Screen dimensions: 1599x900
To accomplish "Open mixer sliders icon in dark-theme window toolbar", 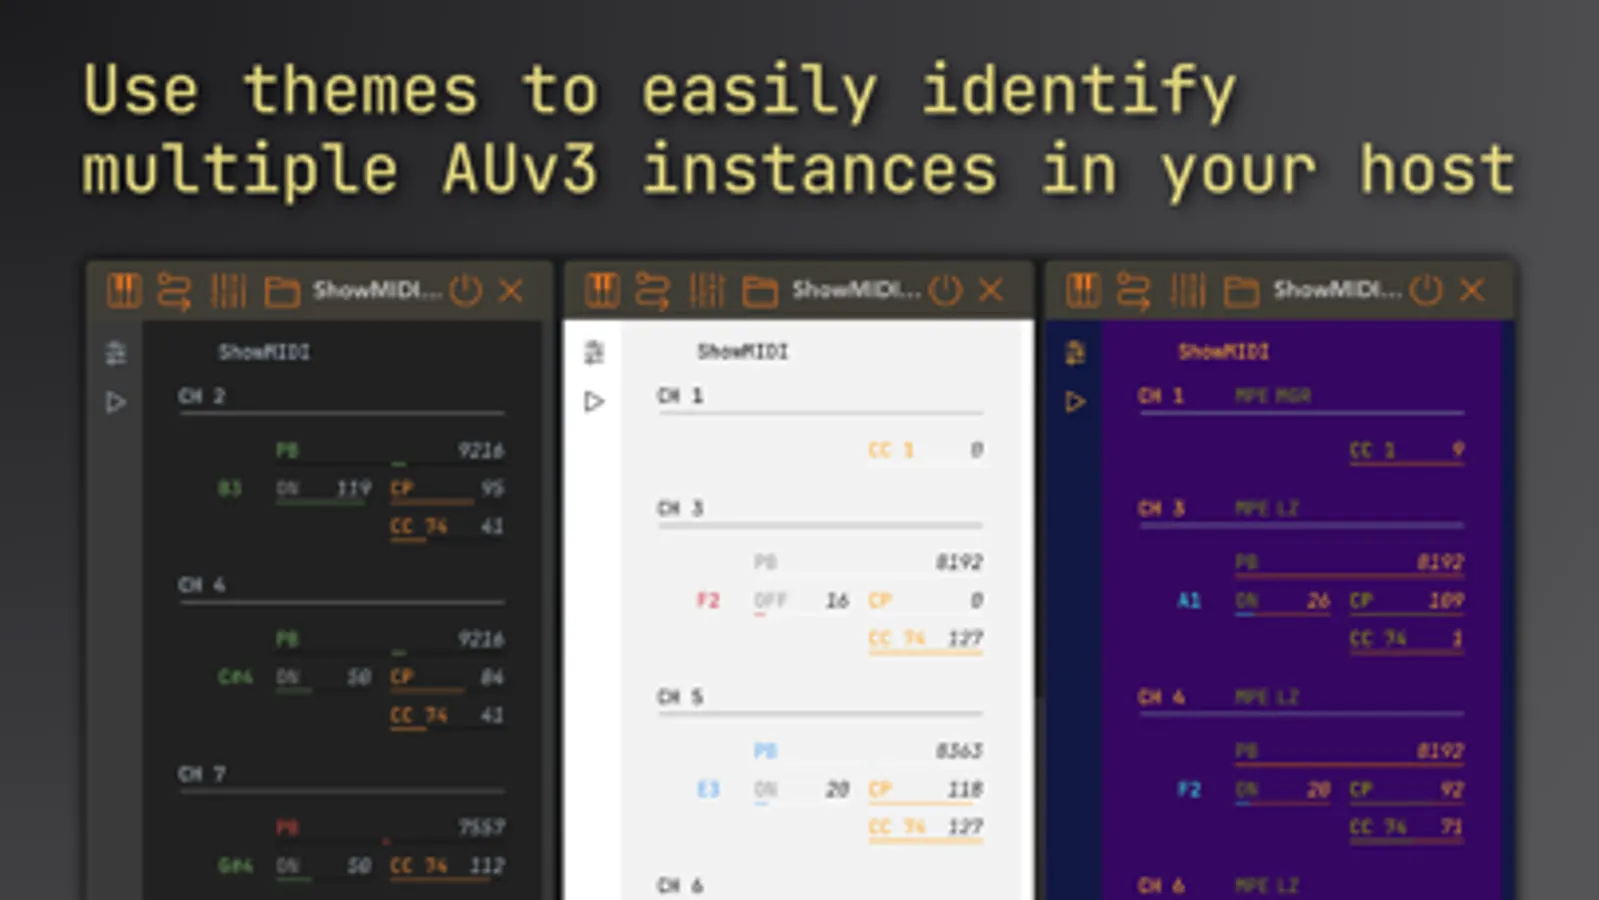I will pos(228,291).
